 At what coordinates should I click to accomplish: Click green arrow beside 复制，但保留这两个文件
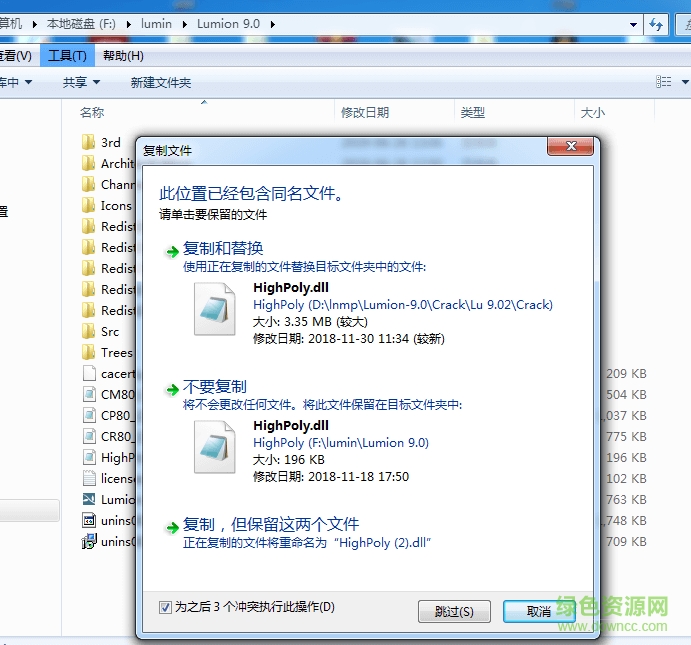172,528
